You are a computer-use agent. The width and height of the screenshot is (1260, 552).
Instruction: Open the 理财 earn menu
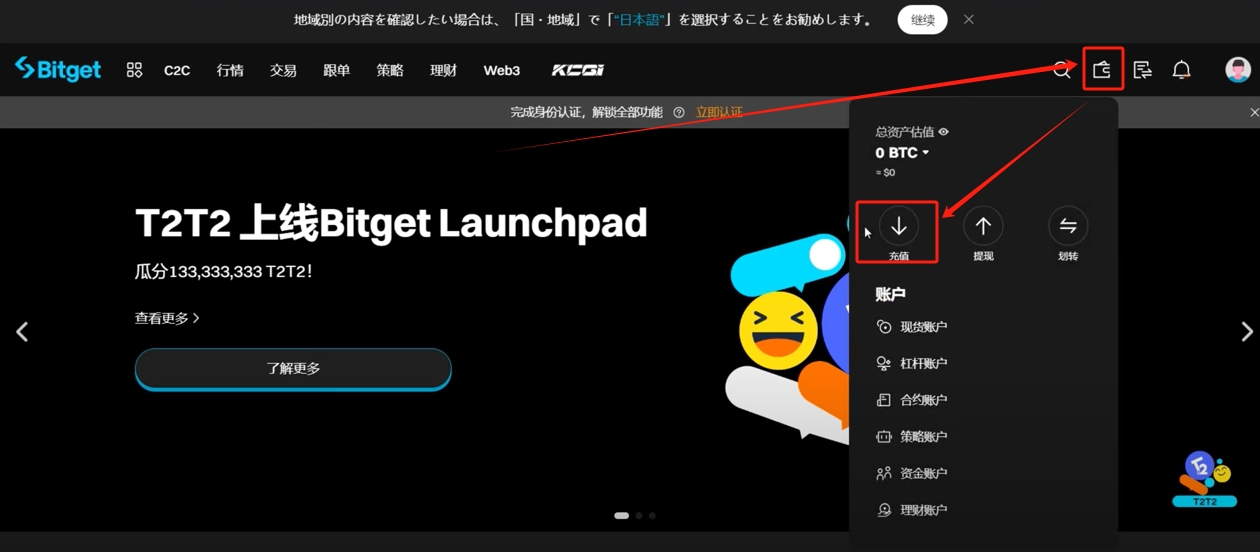point(443,70)
